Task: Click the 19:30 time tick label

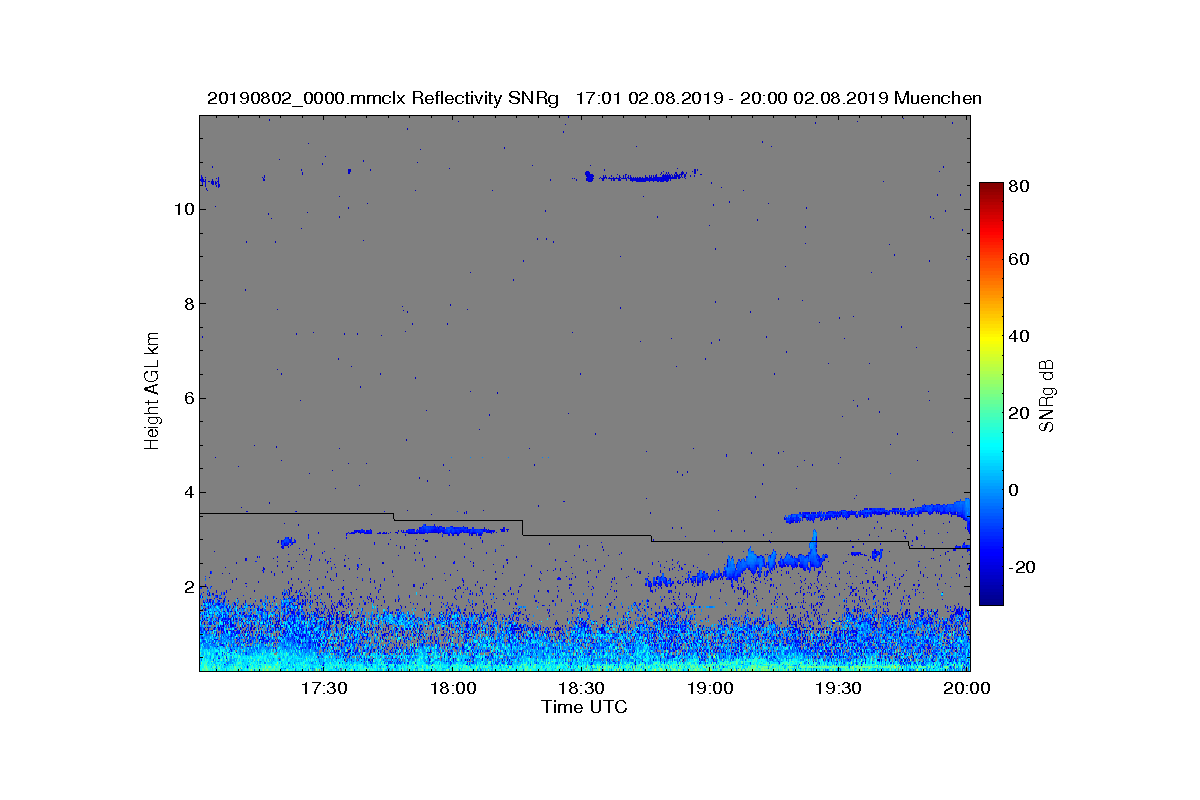Action: [x=838, y=688]
